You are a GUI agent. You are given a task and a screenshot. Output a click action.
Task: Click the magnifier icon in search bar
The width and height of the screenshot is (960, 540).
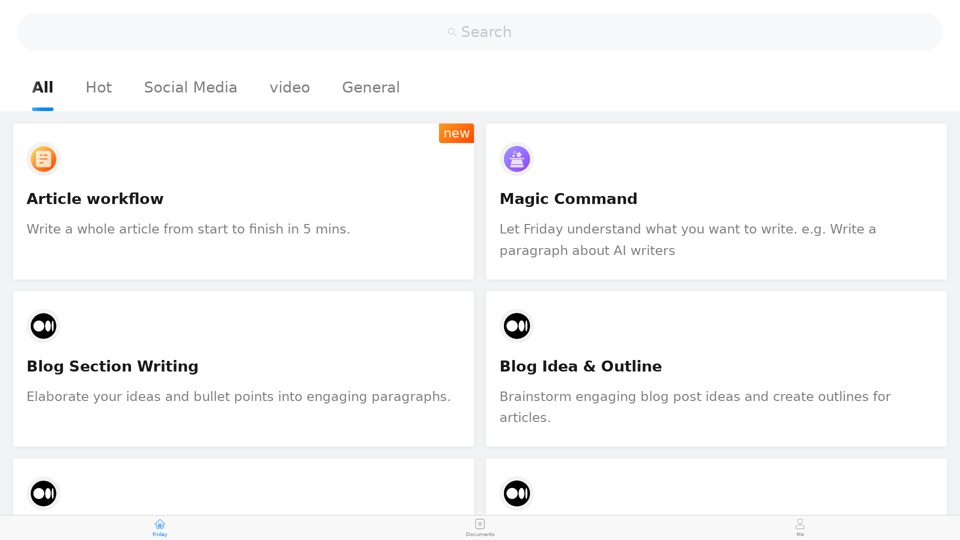[452, 32]
